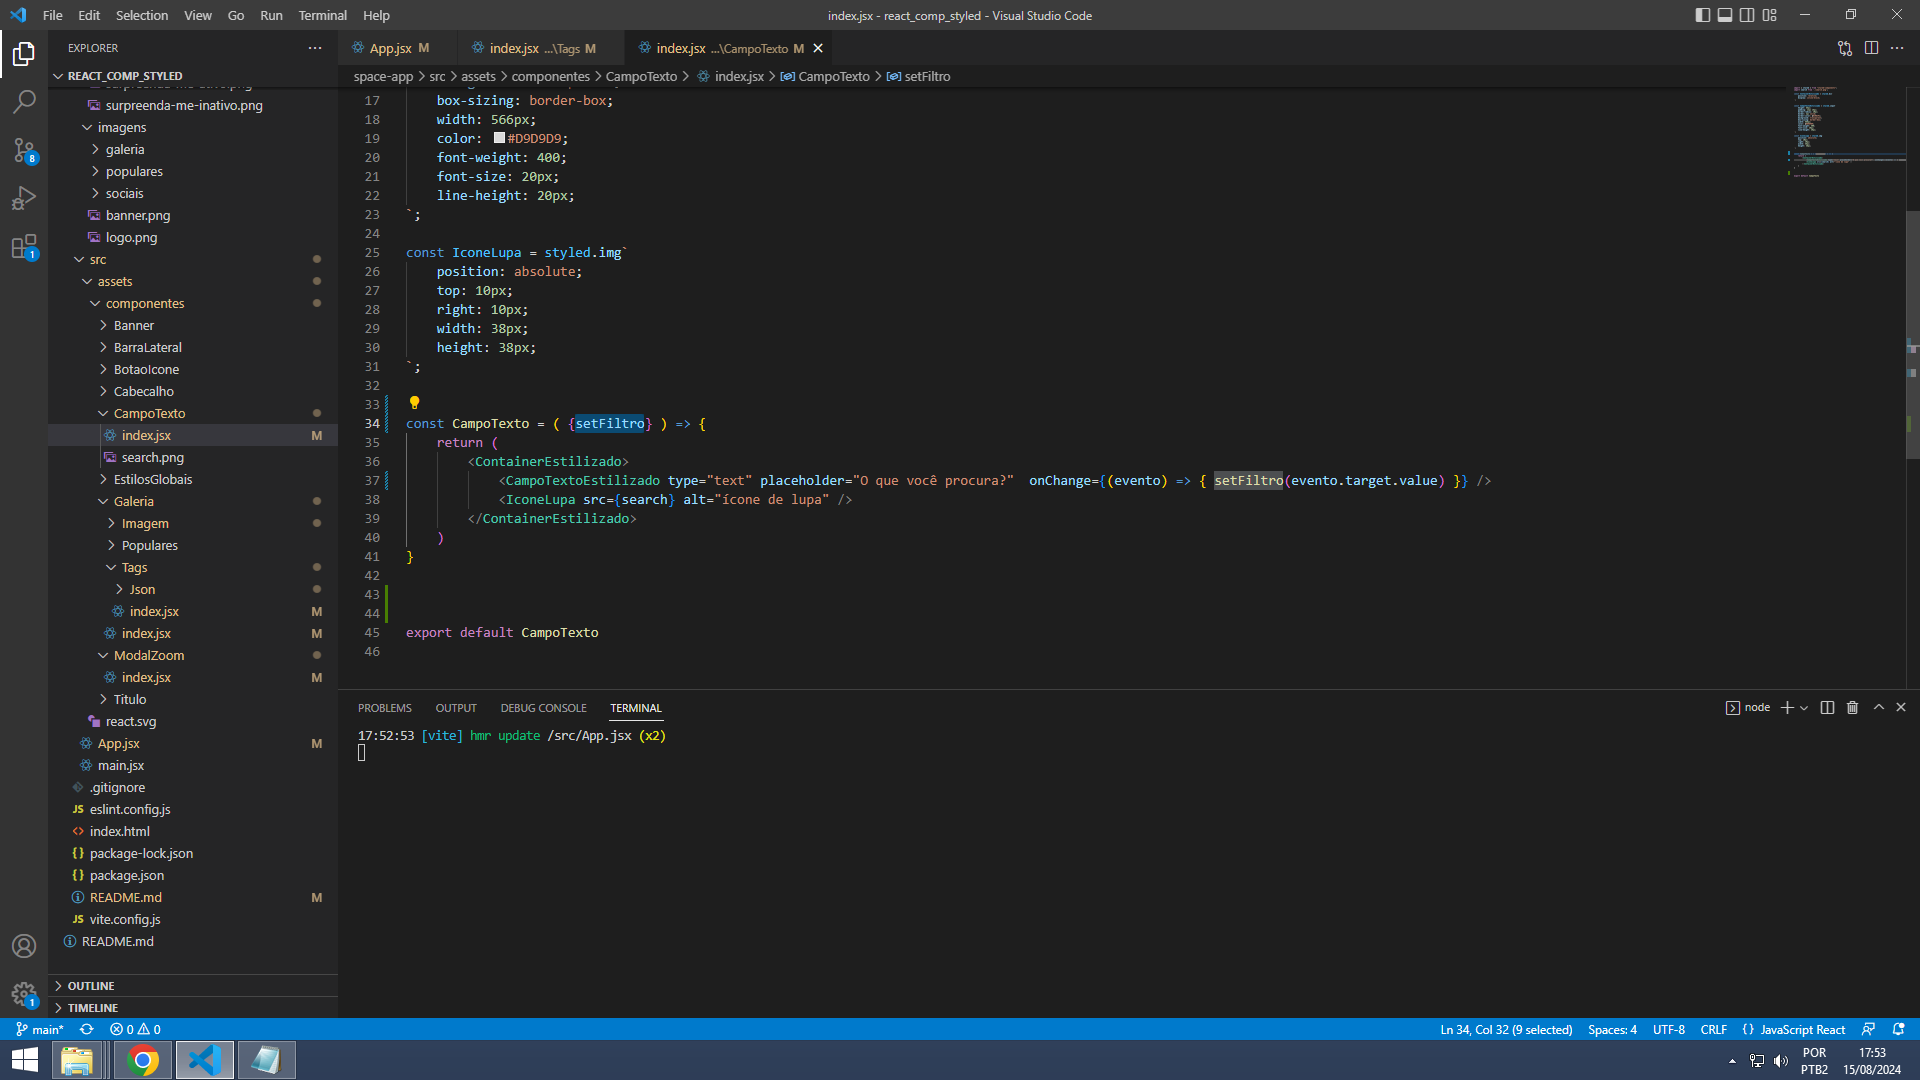Open notifications bell in status bar
This screenshot has height=1080, width=1920.
[1899, 1030]
